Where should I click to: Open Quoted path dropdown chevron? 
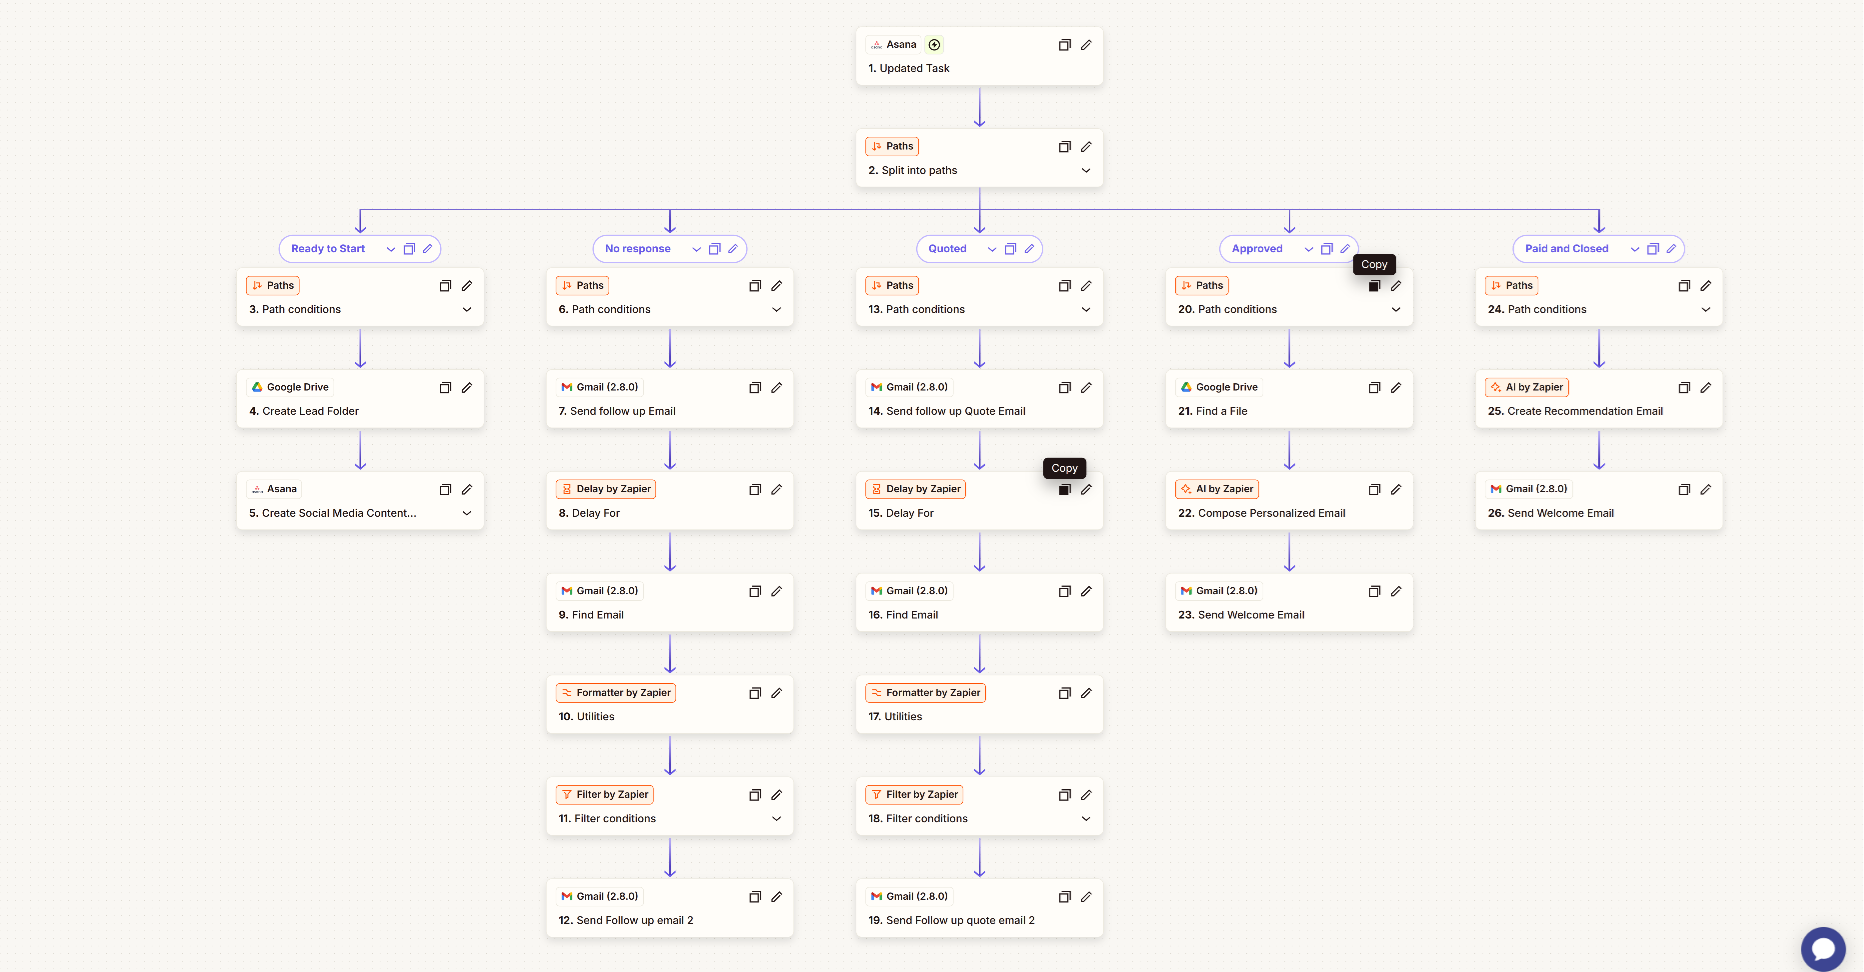(992, 249)
